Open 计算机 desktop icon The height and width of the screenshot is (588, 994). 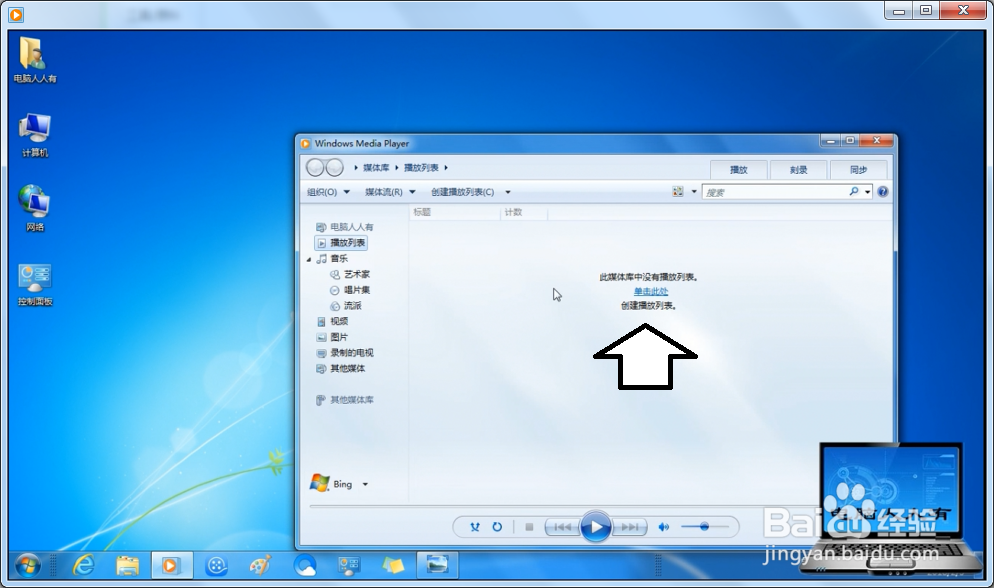click(35, 136)
